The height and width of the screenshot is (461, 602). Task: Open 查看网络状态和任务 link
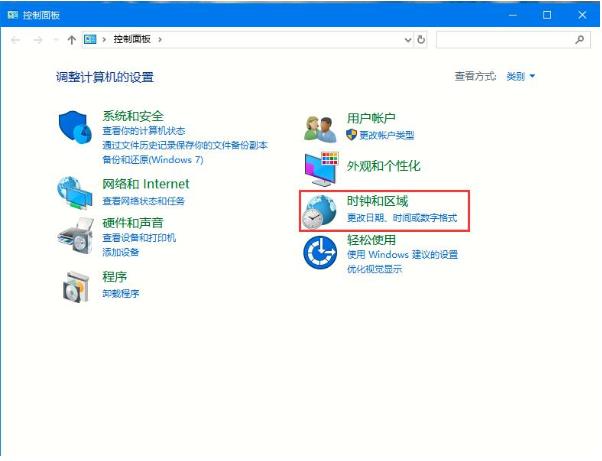coord(144,201)
